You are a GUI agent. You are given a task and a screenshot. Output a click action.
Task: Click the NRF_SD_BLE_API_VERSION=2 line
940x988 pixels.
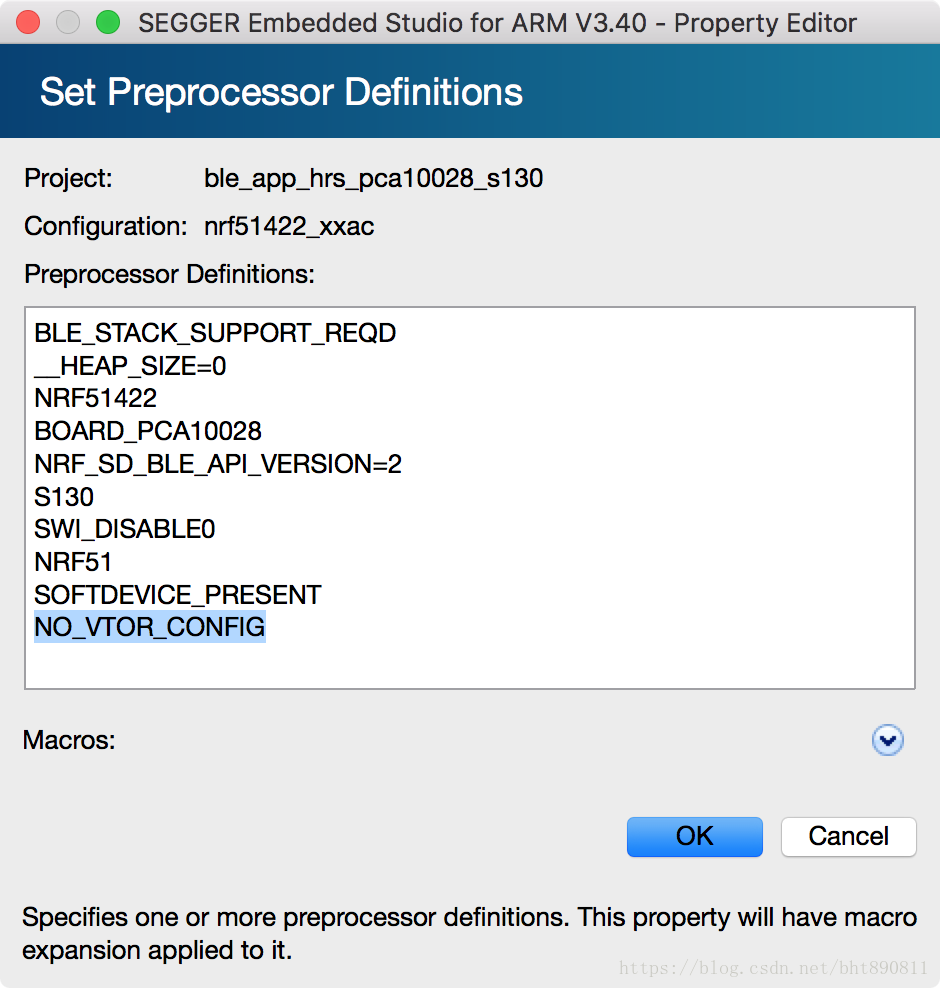[x=218, y=464]
